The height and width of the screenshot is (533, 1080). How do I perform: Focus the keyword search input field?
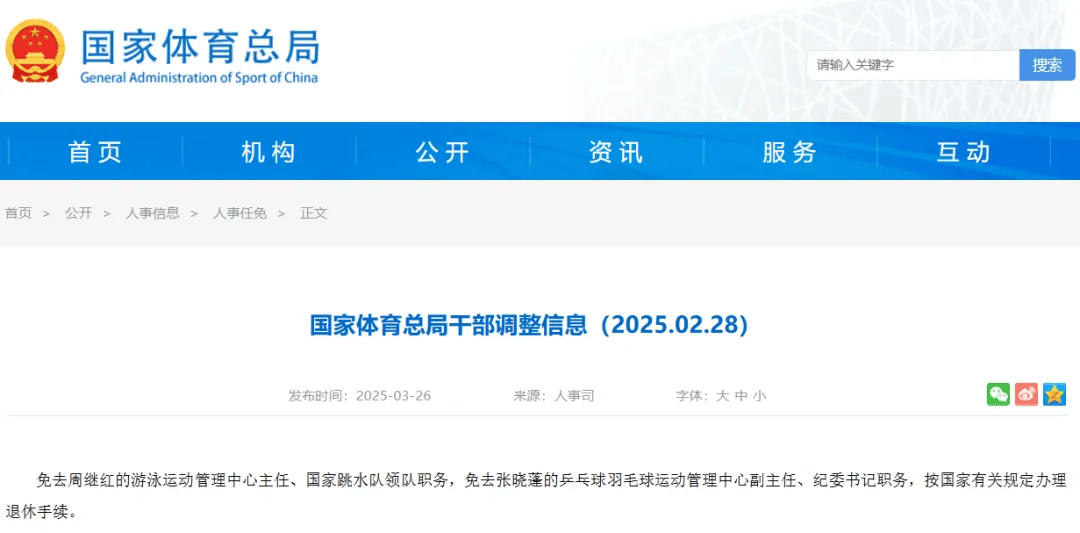click(x=913, y=65)
